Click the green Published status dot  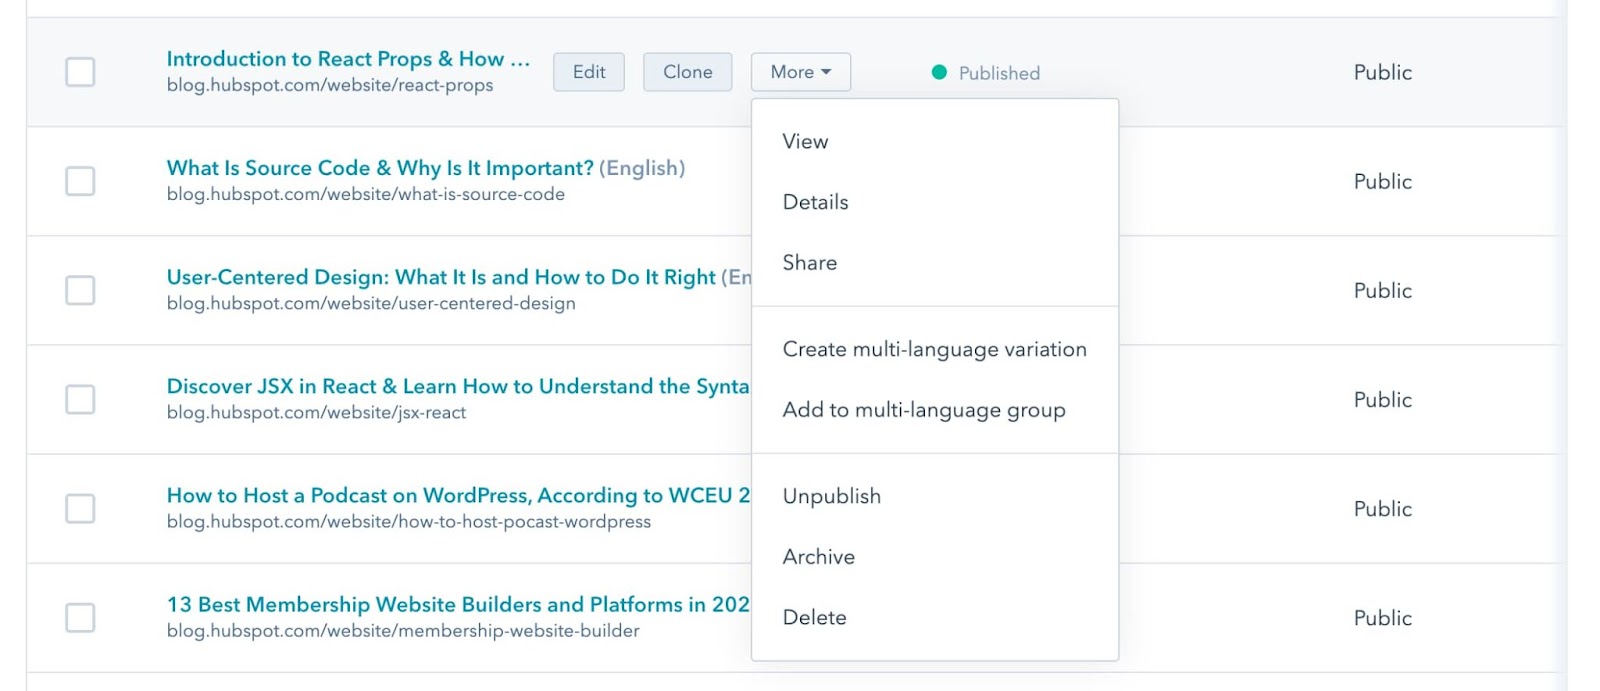click(x=939, y=72)
